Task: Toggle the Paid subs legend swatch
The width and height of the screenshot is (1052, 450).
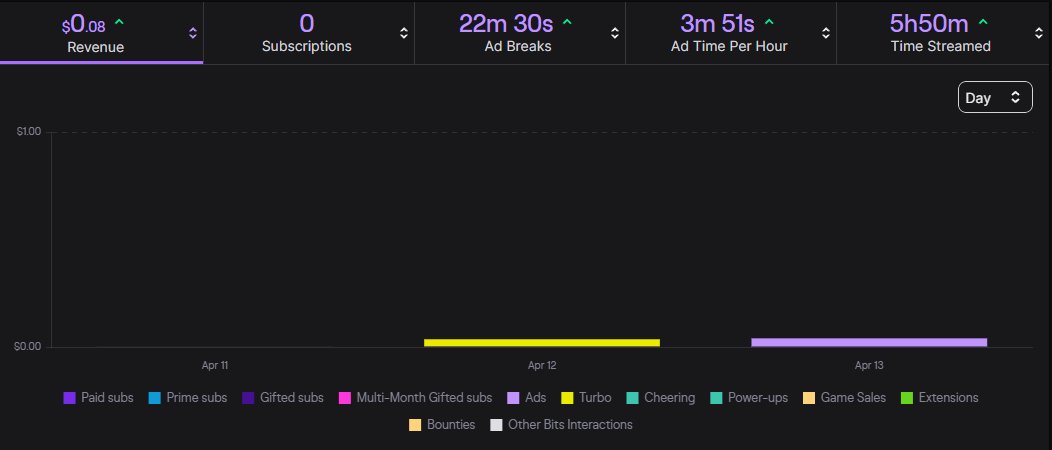Action: [x=69, y=398]
